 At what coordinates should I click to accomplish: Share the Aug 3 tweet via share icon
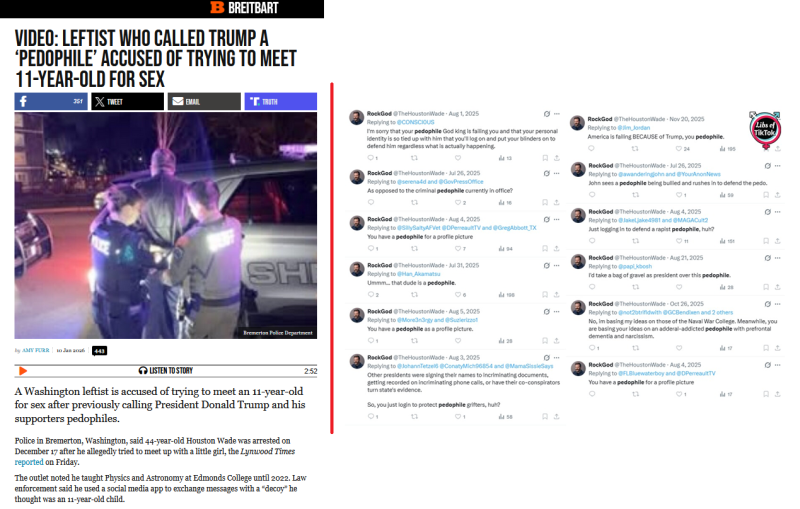[557, 417]
